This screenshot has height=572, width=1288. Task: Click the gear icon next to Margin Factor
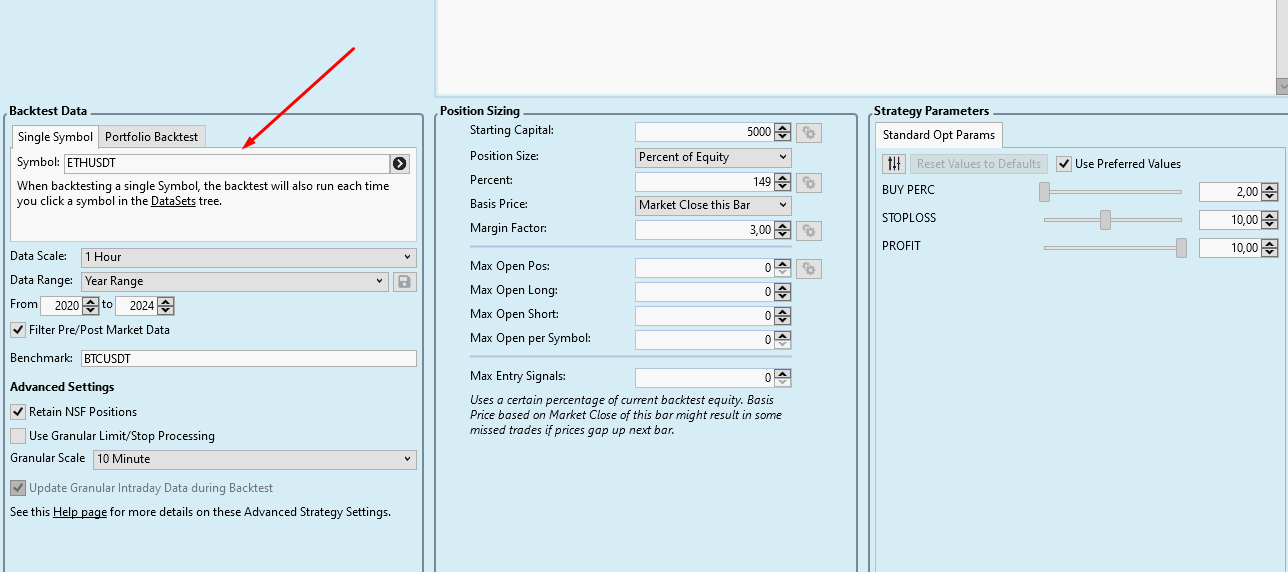(809, 231)
